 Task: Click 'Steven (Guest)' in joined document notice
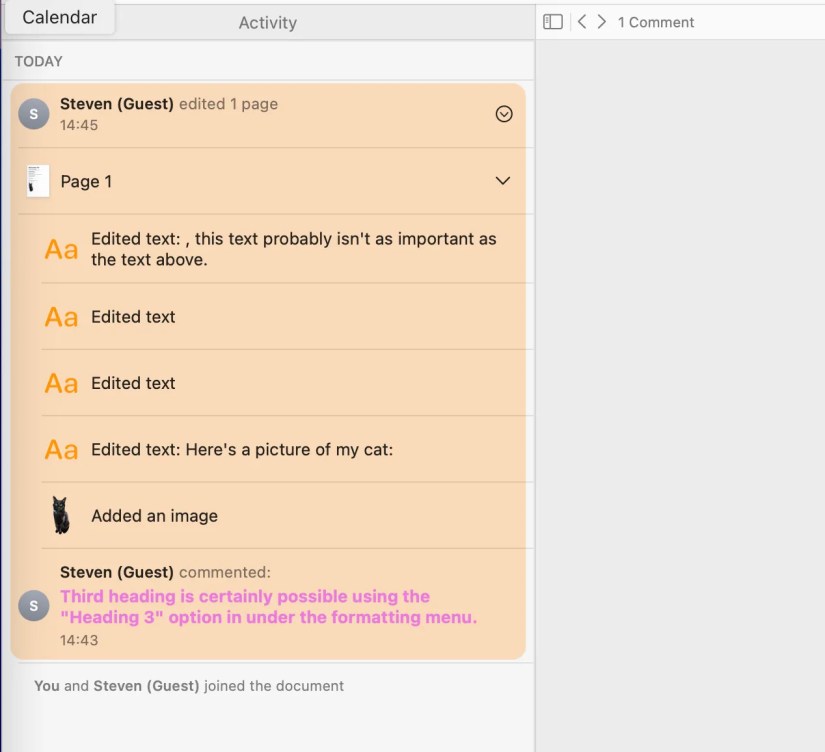[x=146, y=686]
